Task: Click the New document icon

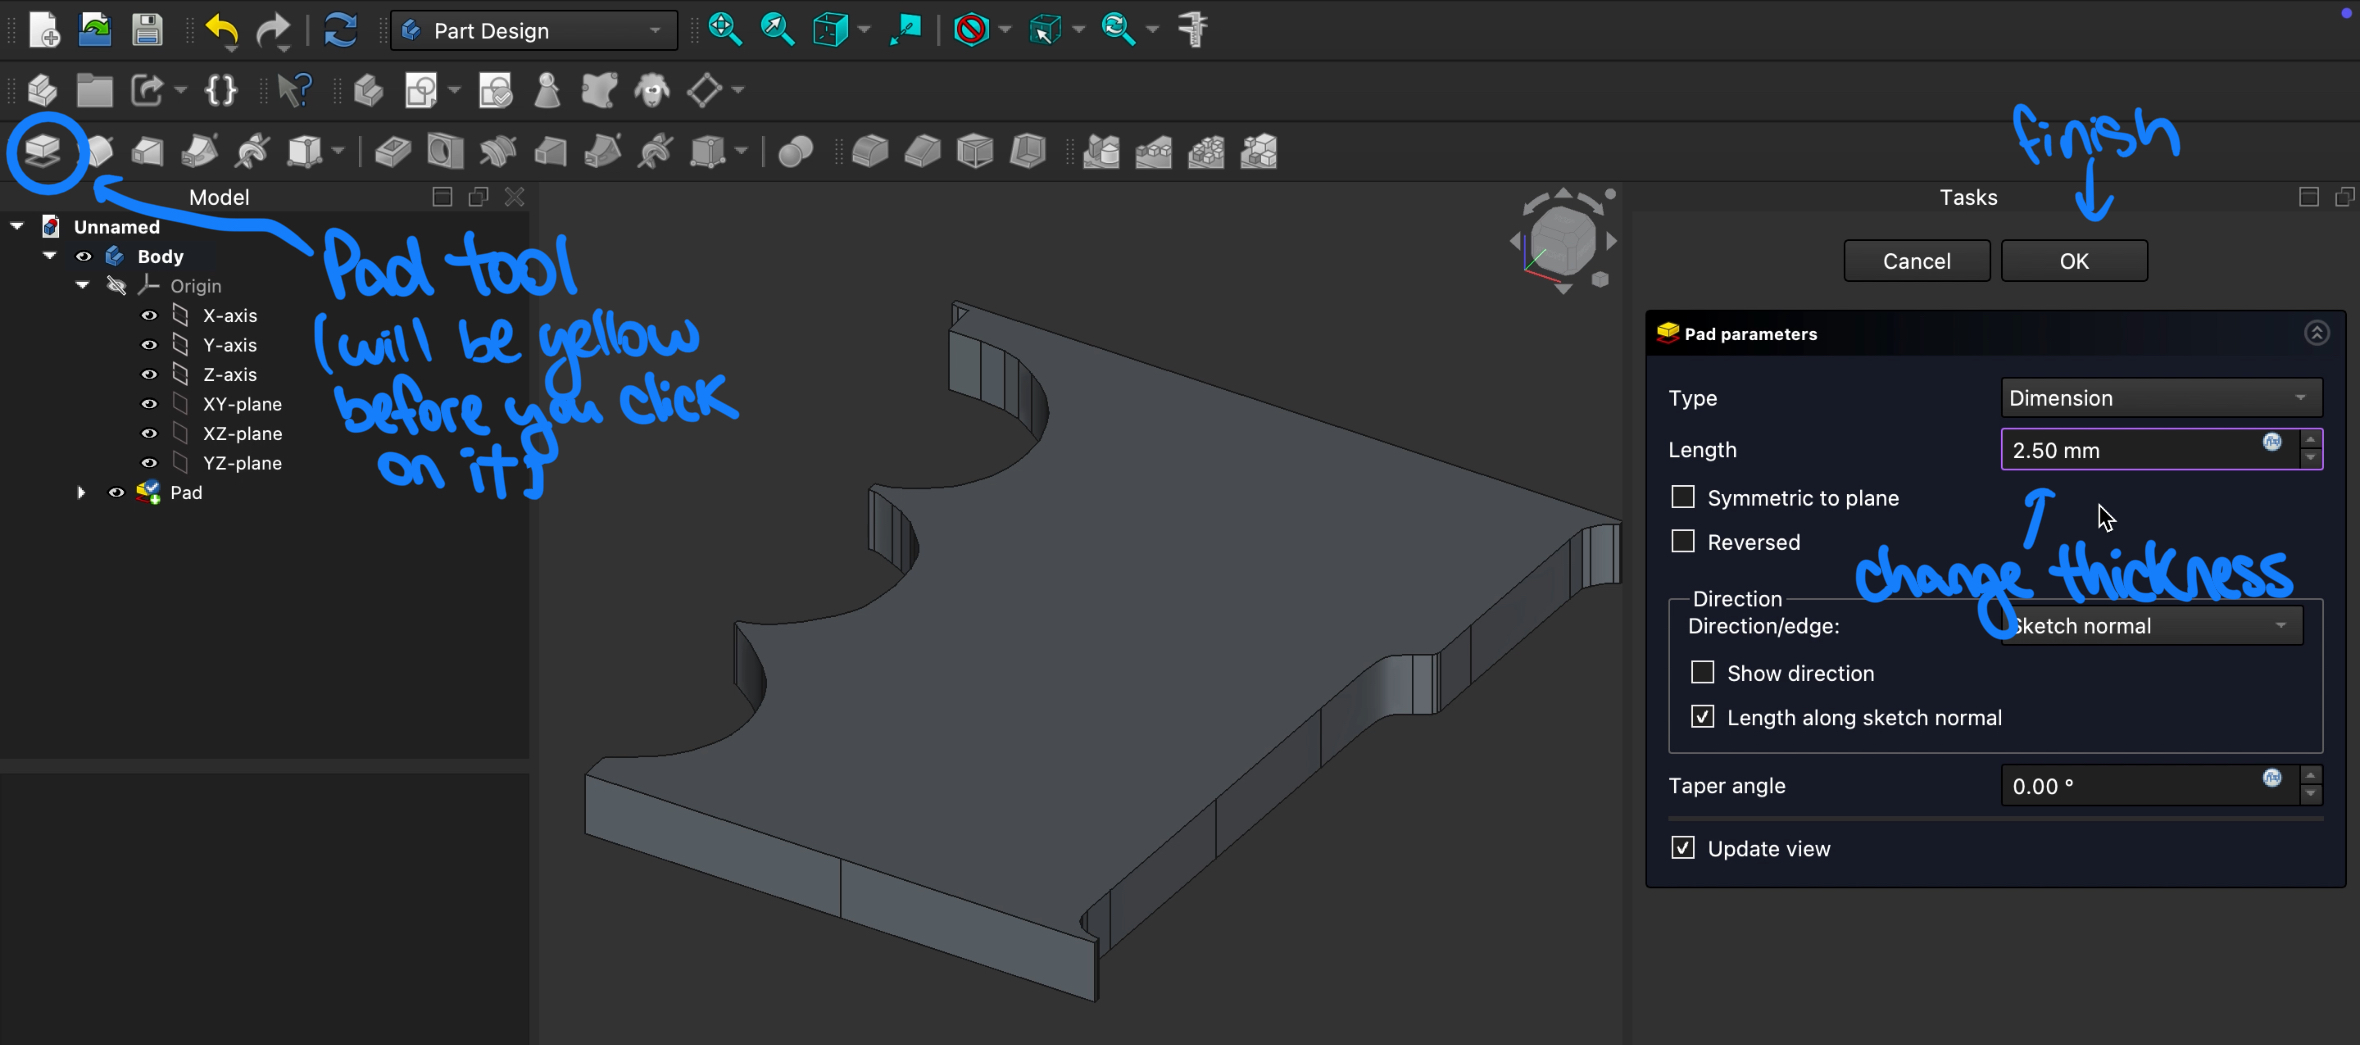Action: coord(44,30)
